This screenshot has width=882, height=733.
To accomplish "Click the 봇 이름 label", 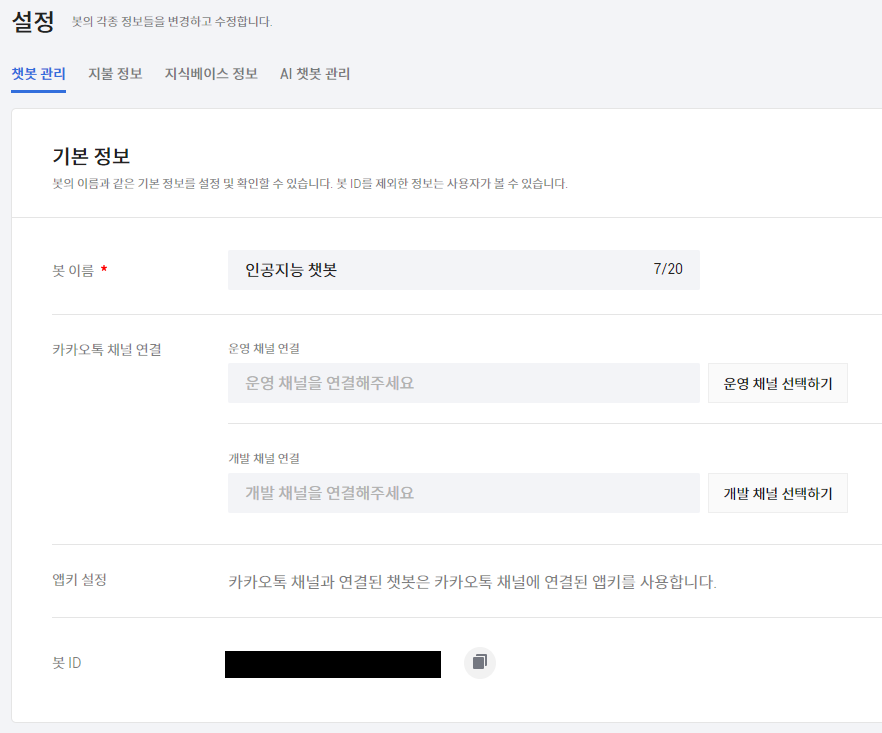I will pos(73,271).
